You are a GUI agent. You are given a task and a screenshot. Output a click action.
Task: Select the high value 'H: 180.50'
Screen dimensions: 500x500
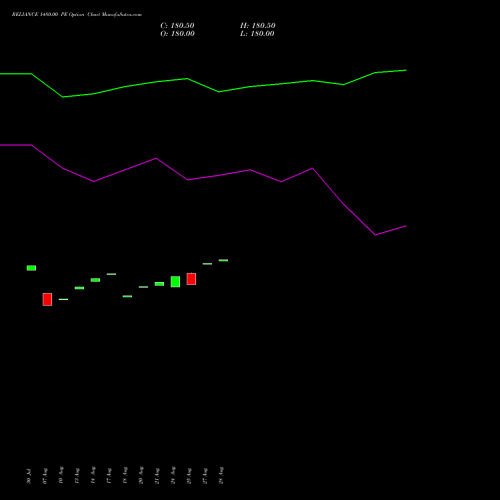pos(258,26)
